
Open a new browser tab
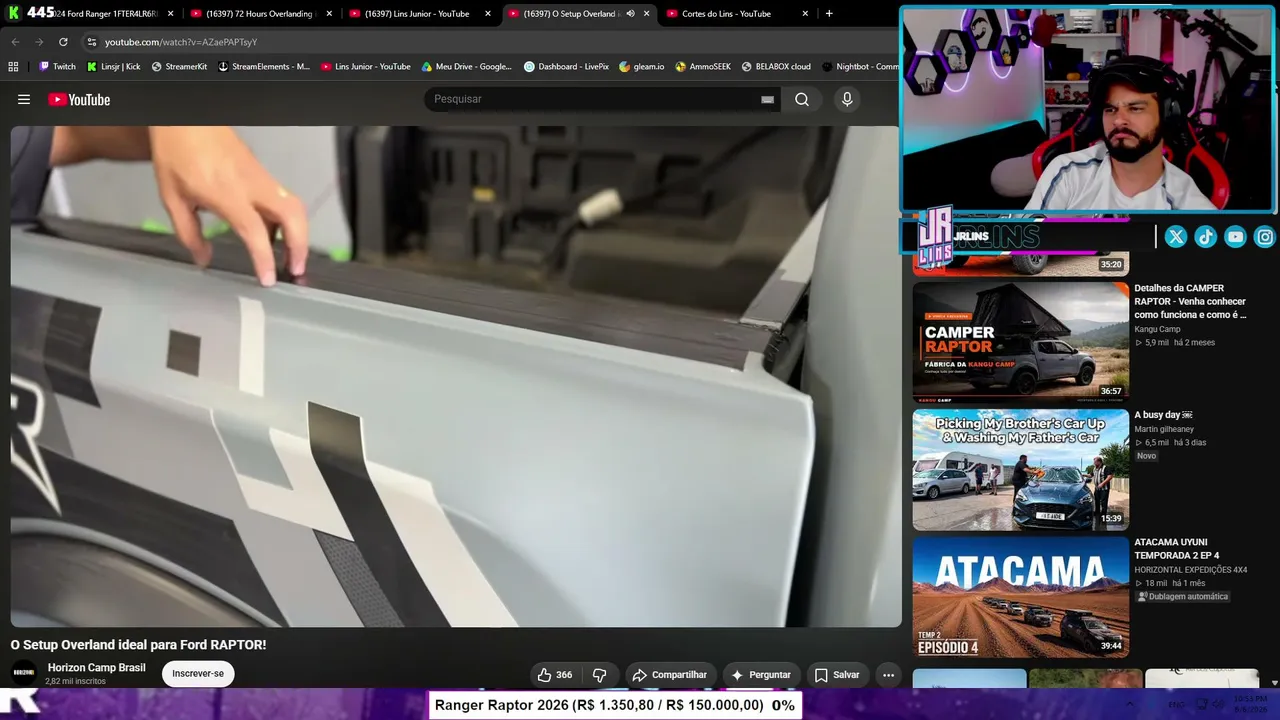coord(829,14)
